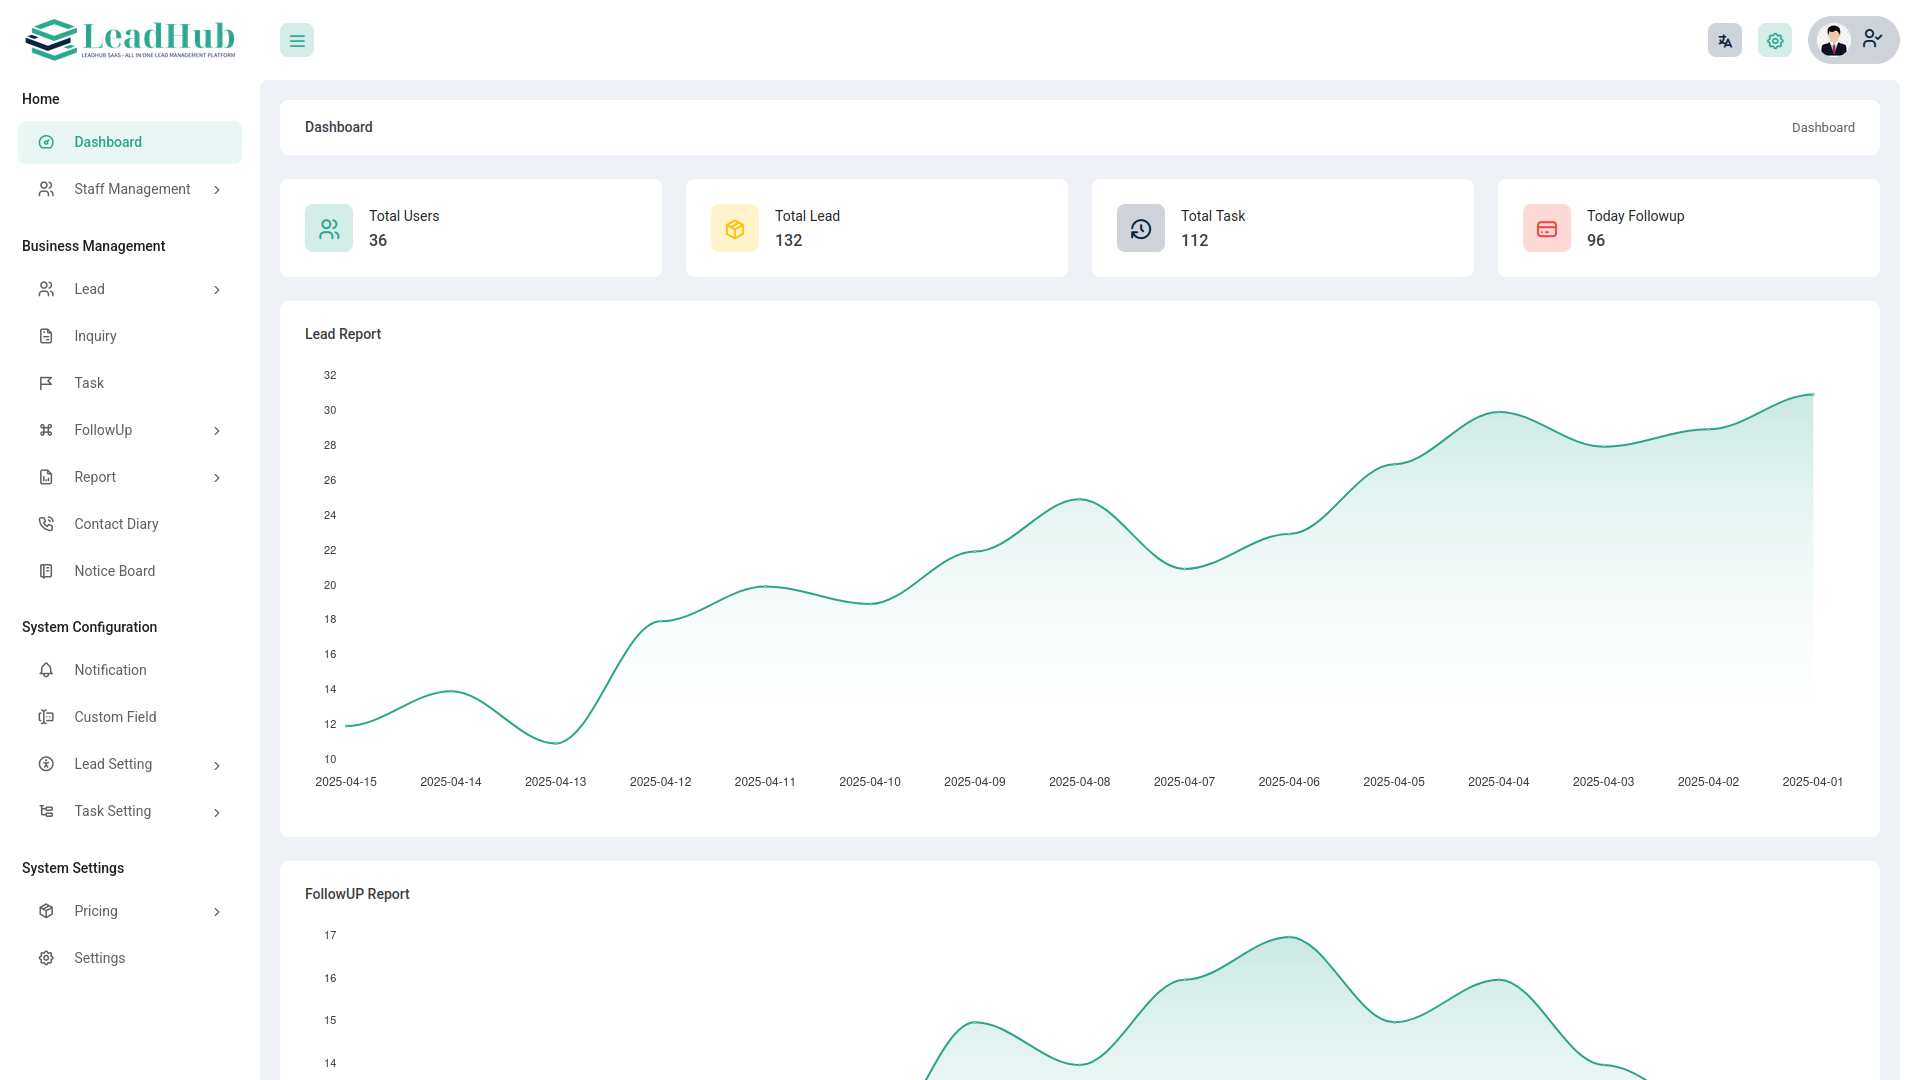Open the language translation icon
Screen dimensions: 1920x1080
[1724, 41]
